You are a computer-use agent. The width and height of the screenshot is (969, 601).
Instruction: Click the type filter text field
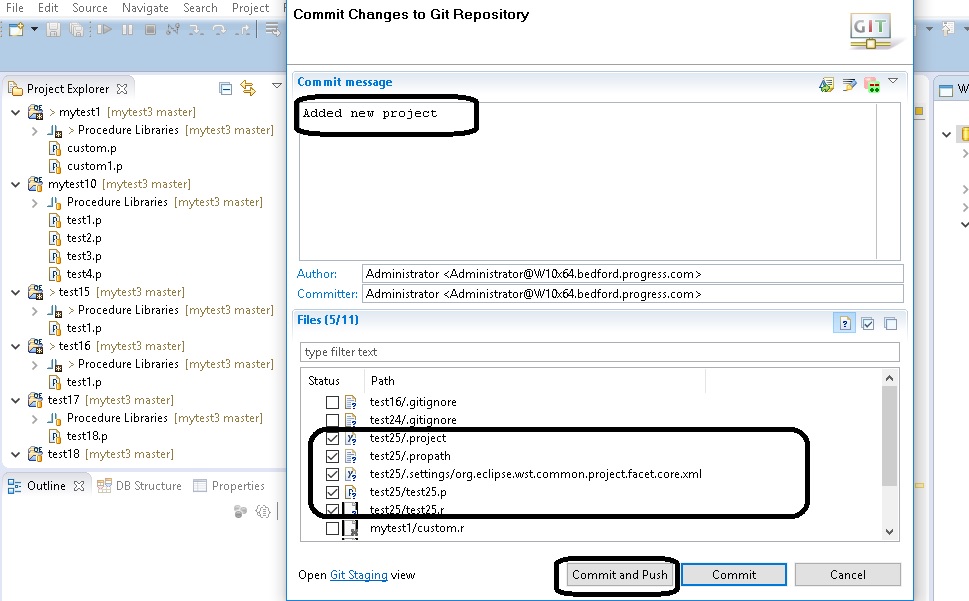tap(600, 352)
